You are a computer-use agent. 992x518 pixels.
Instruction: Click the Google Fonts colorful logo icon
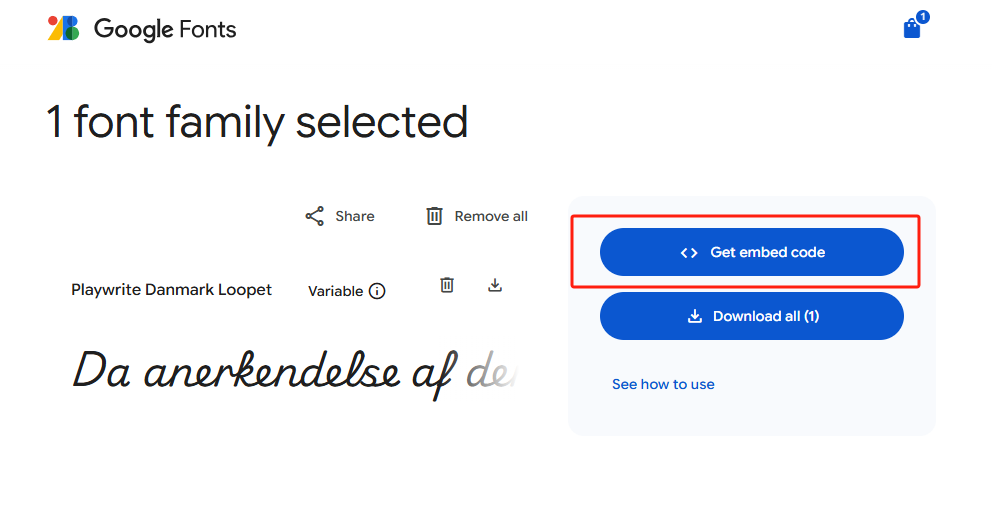[x=63, y=28]
